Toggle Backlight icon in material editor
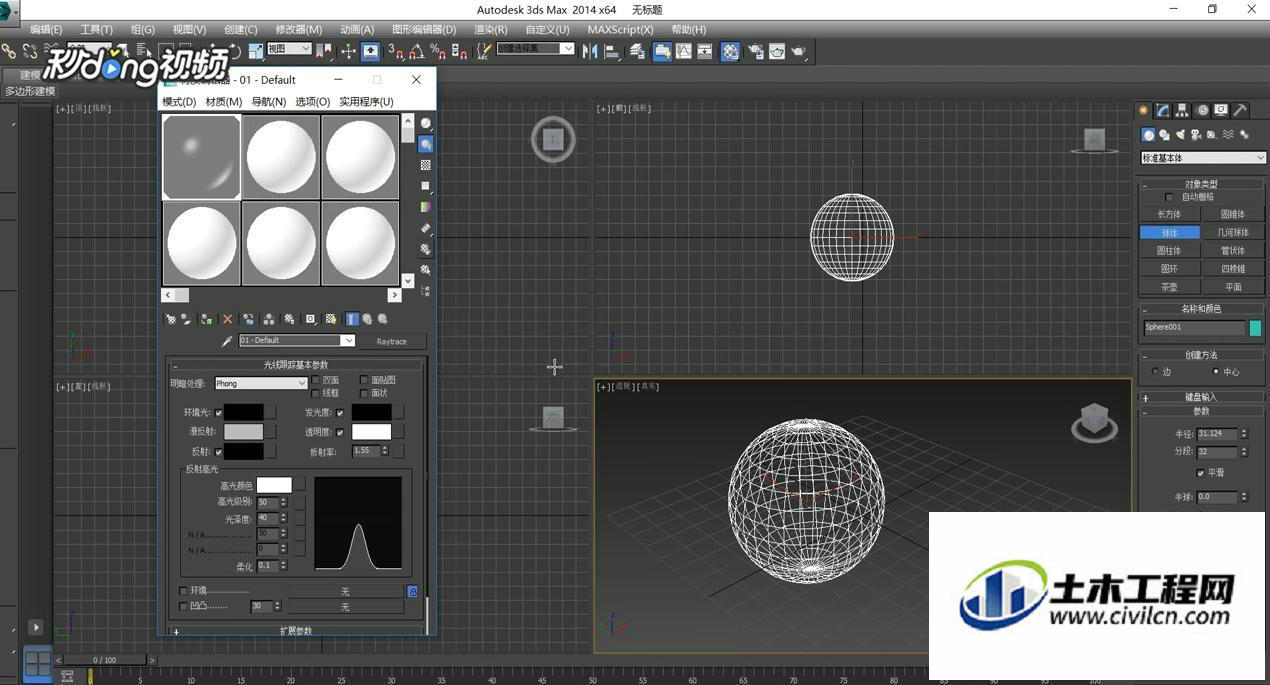This screenshot has height=685, width=1270. click(x=426, y=145)
